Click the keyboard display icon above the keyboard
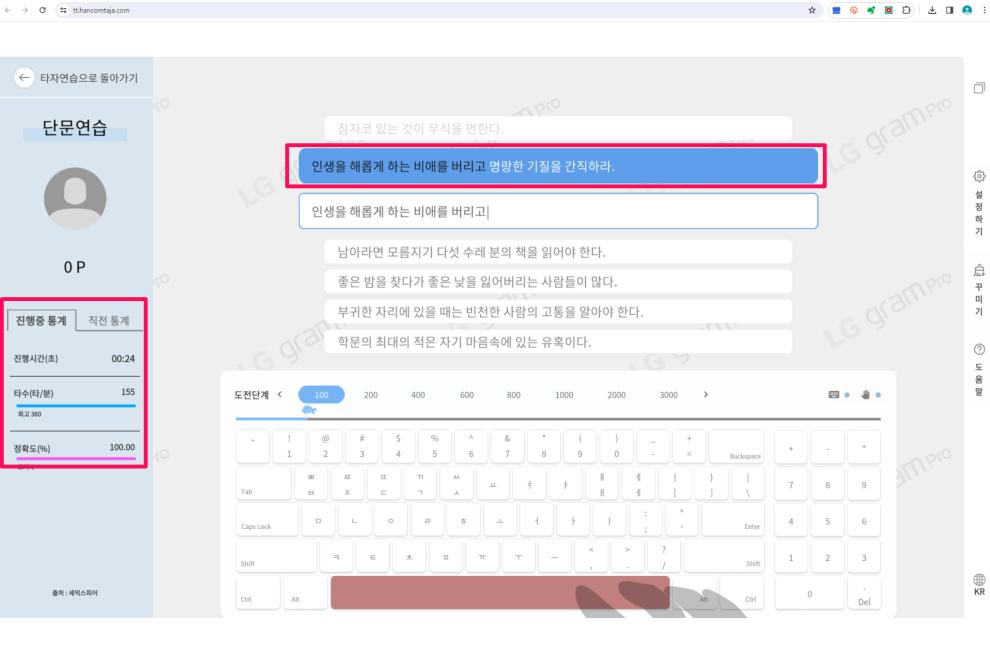990x650 pixels. tap(832, 394)
